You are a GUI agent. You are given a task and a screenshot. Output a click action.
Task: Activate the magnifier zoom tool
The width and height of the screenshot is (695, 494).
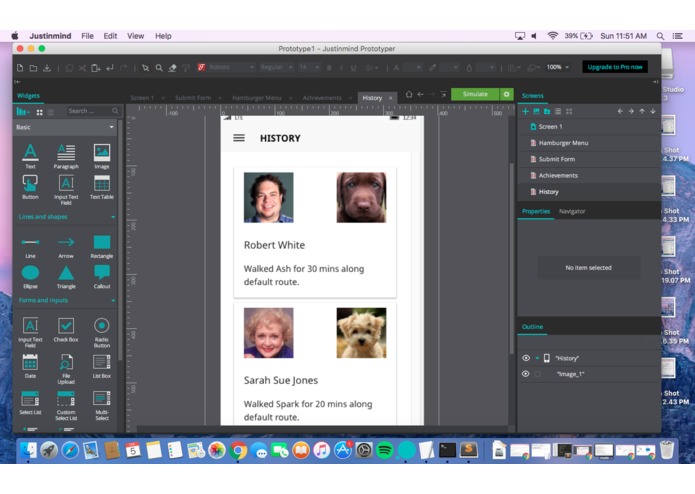[x=159, y=68]
